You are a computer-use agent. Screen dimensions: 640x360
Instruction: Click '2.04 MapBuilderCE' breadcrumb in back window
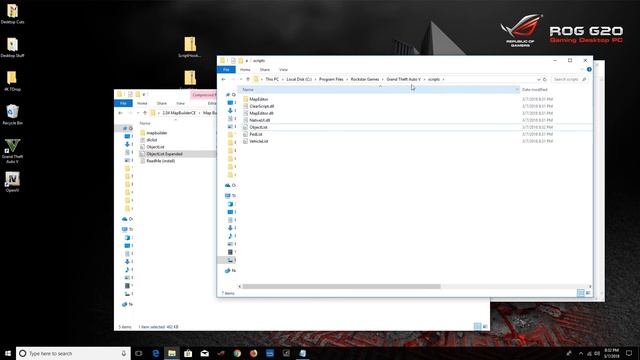(x=179, y=113)
